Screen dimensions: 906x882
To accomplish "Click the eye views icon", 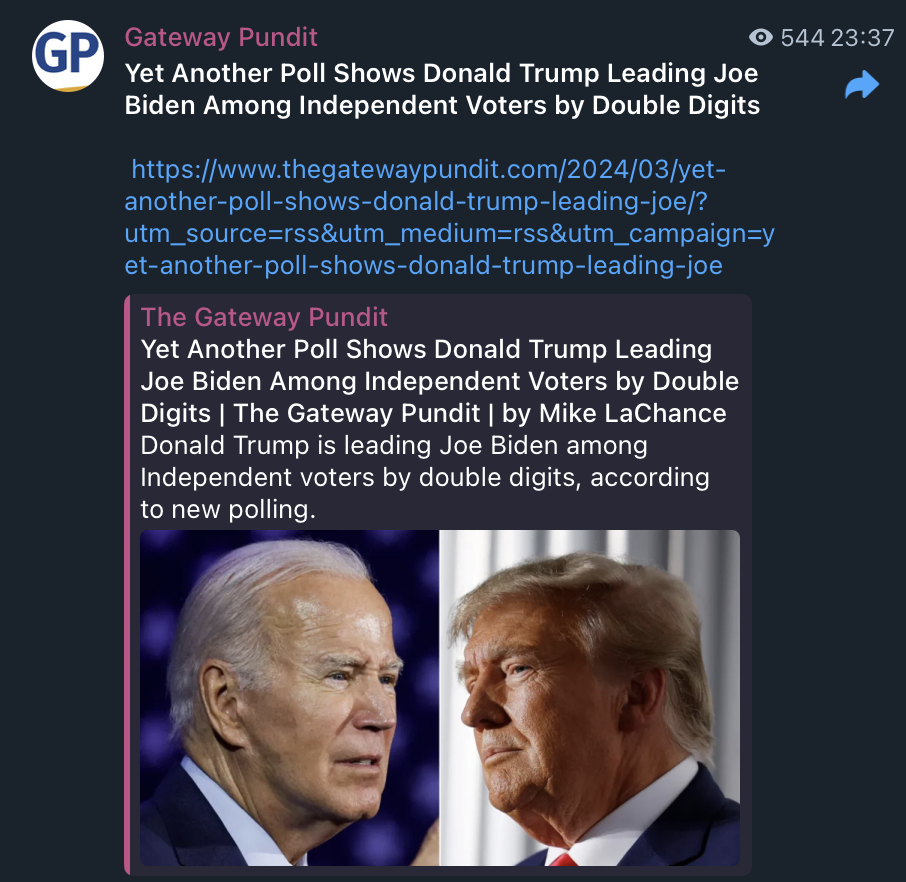I will 760,38.
